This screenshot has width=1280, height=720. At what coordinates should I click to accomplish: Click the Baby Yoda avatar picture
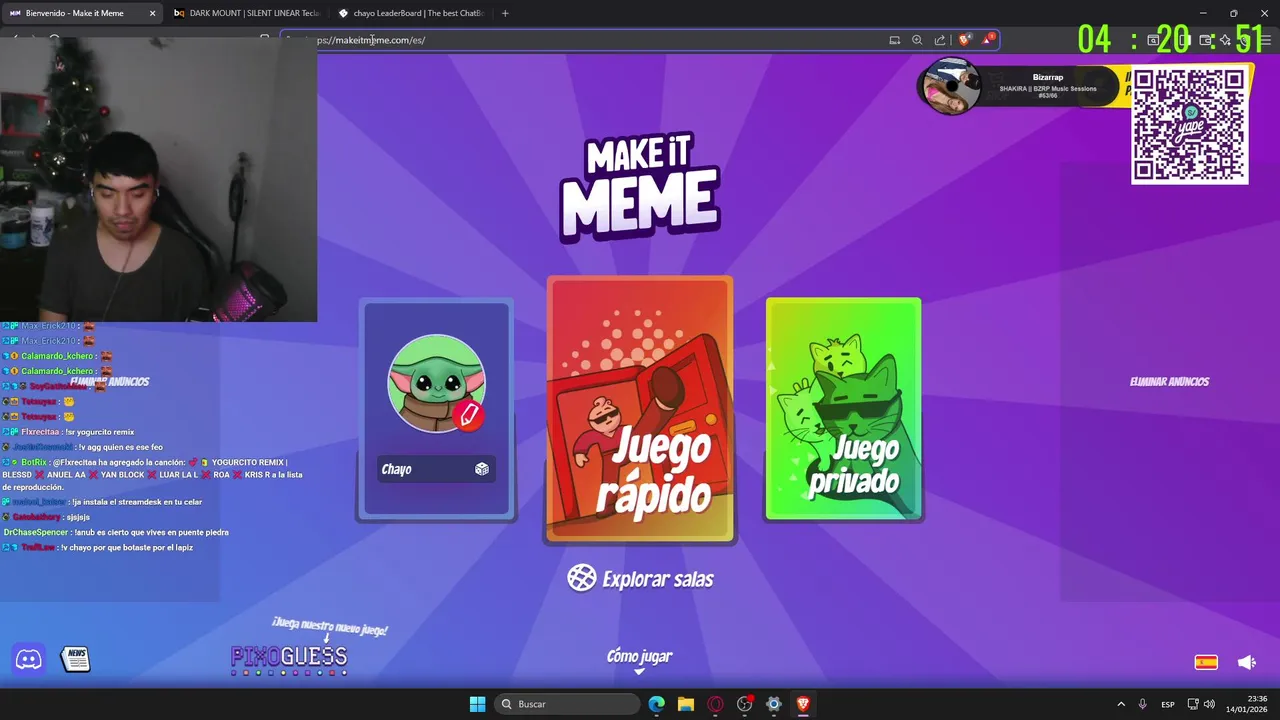click(436, 384)
